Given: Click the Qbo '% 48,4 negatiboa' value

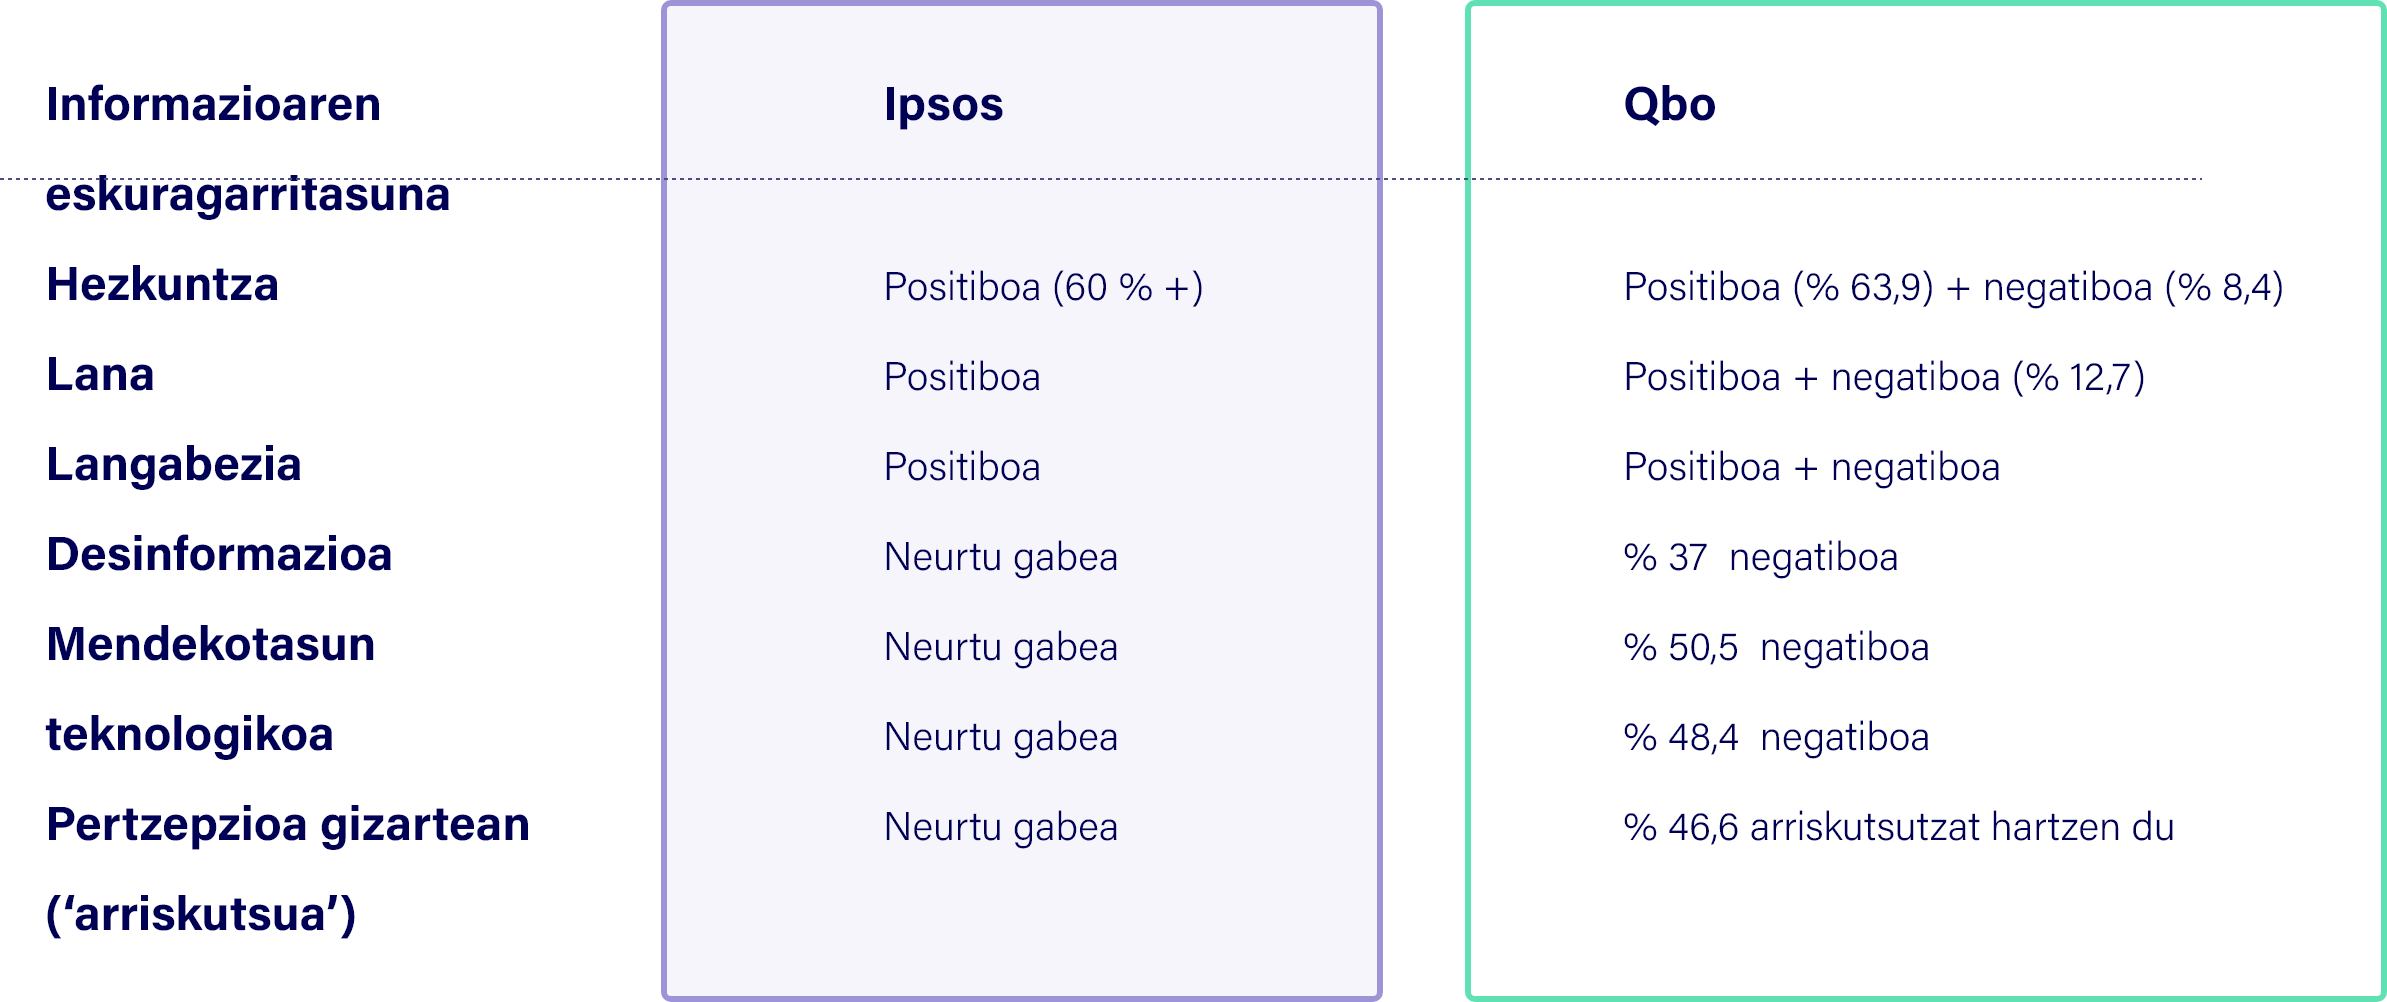Looking at the screenshot, I should (x=1776, y=738).
